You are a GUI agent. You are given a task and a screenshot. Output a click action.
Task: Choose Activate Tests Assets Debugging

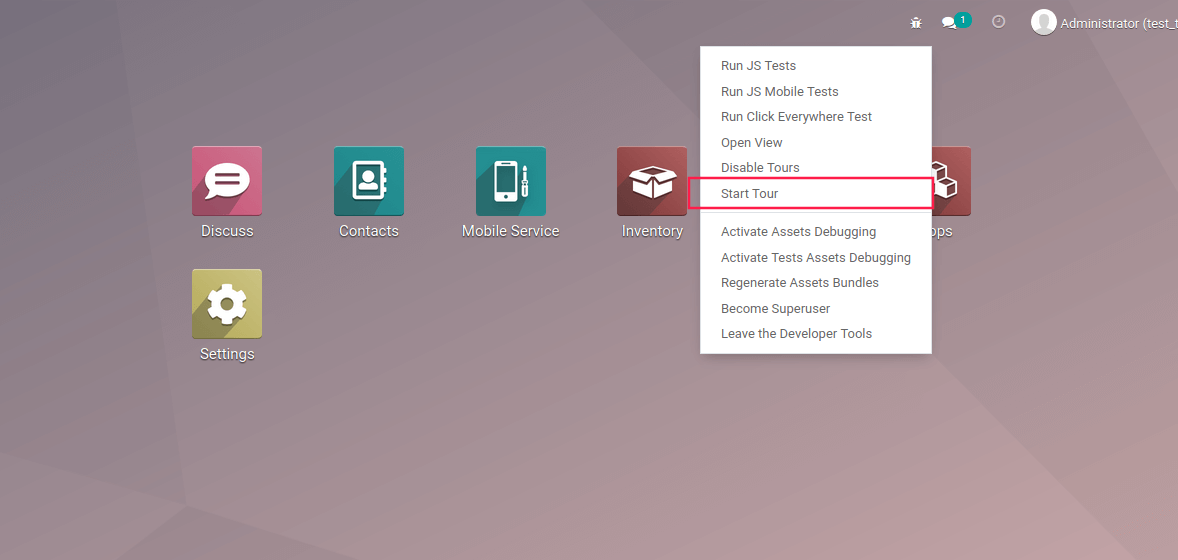816,257
